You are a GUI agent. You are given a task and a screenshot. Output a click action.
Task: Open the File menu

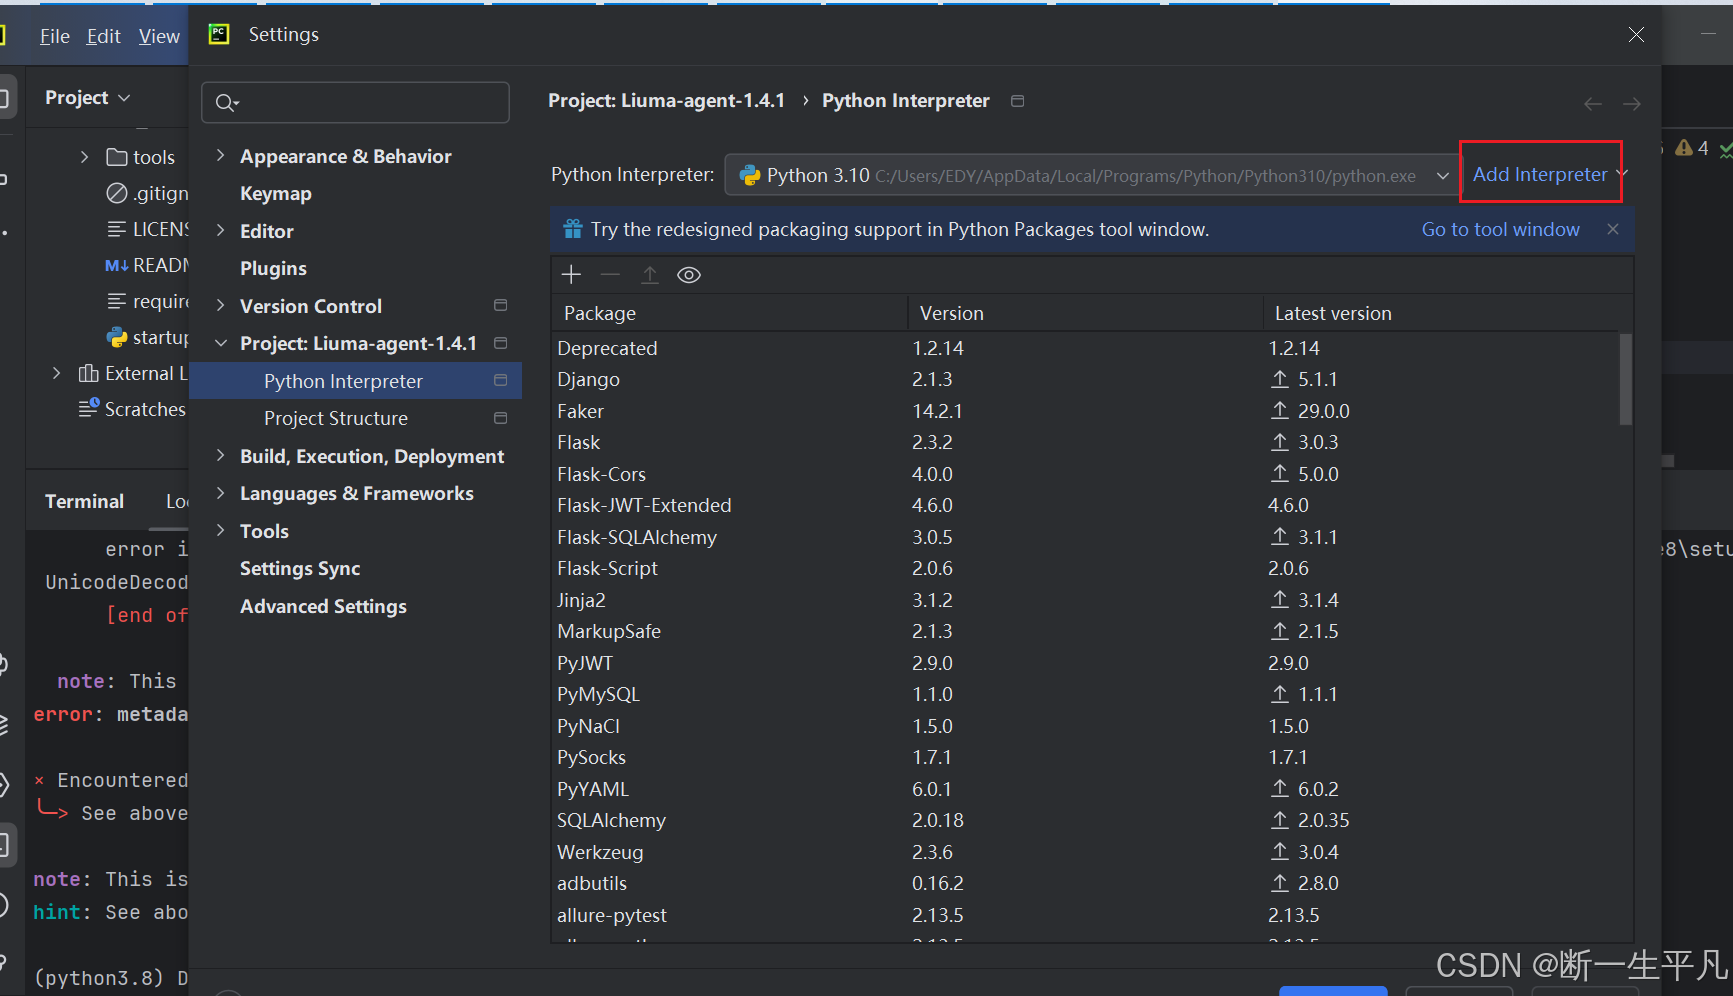[x=54, y=36]
